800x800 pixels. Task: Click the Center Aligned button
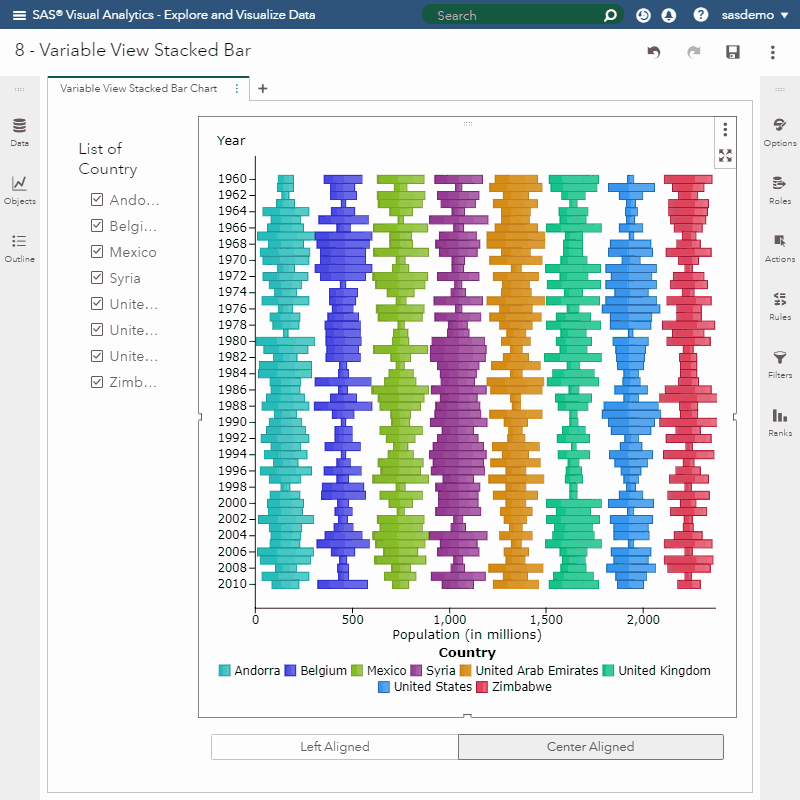point(590,747)
